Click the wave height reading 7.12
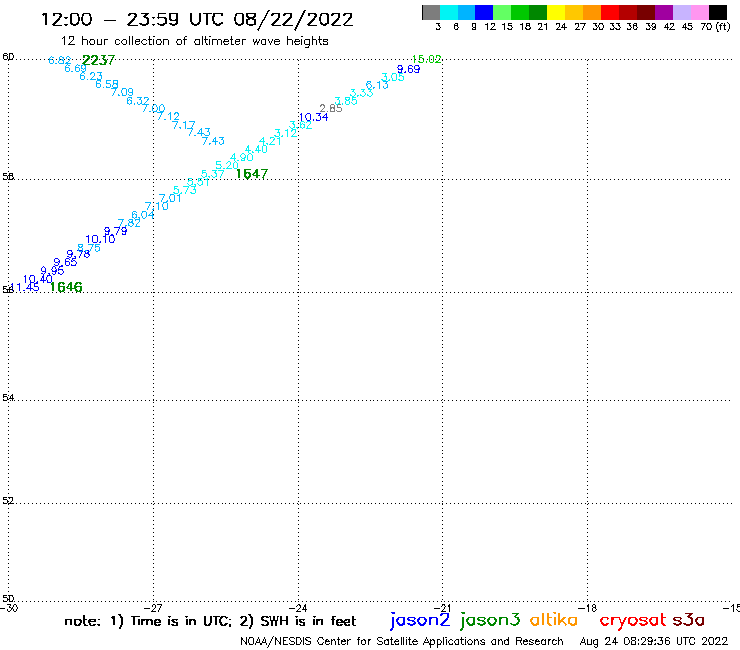 tap(168, 116)
